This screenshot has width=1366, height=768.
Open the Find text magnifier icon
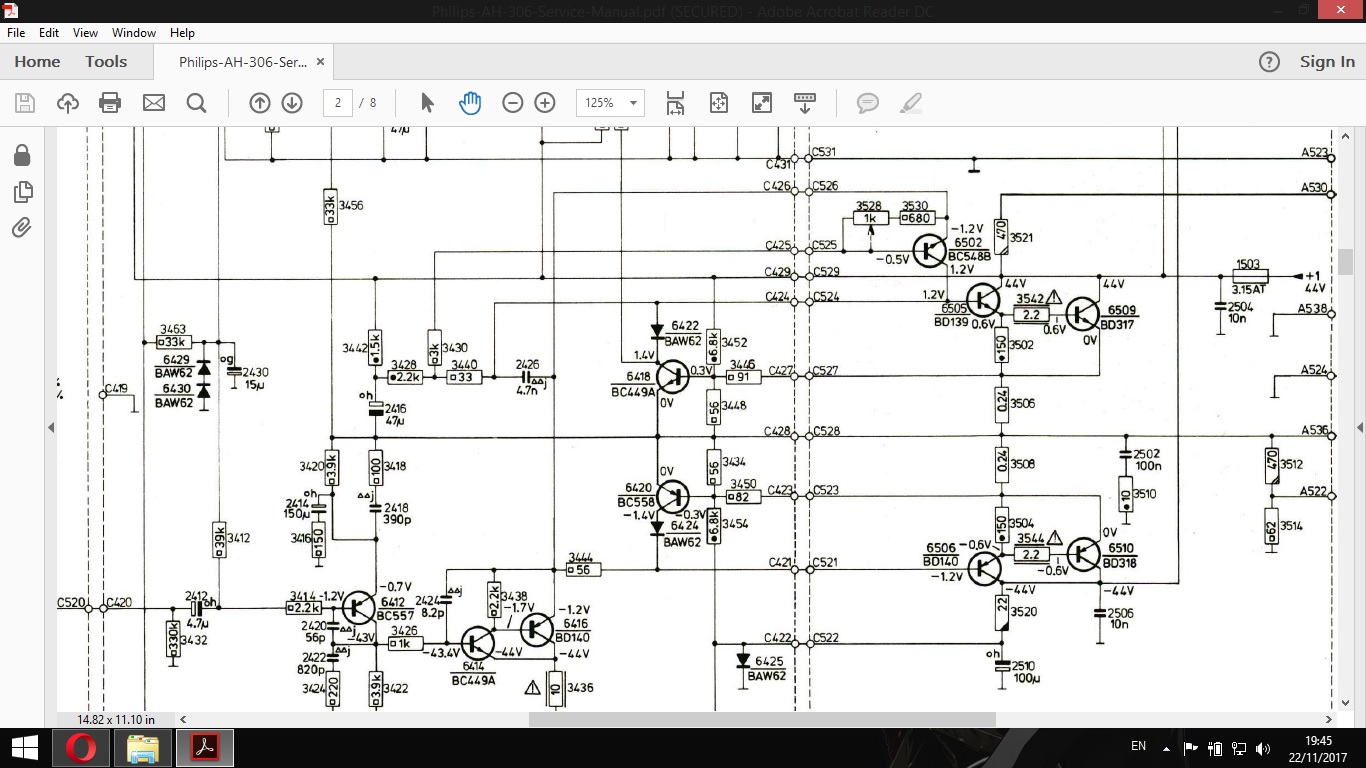tap(196, 103)
